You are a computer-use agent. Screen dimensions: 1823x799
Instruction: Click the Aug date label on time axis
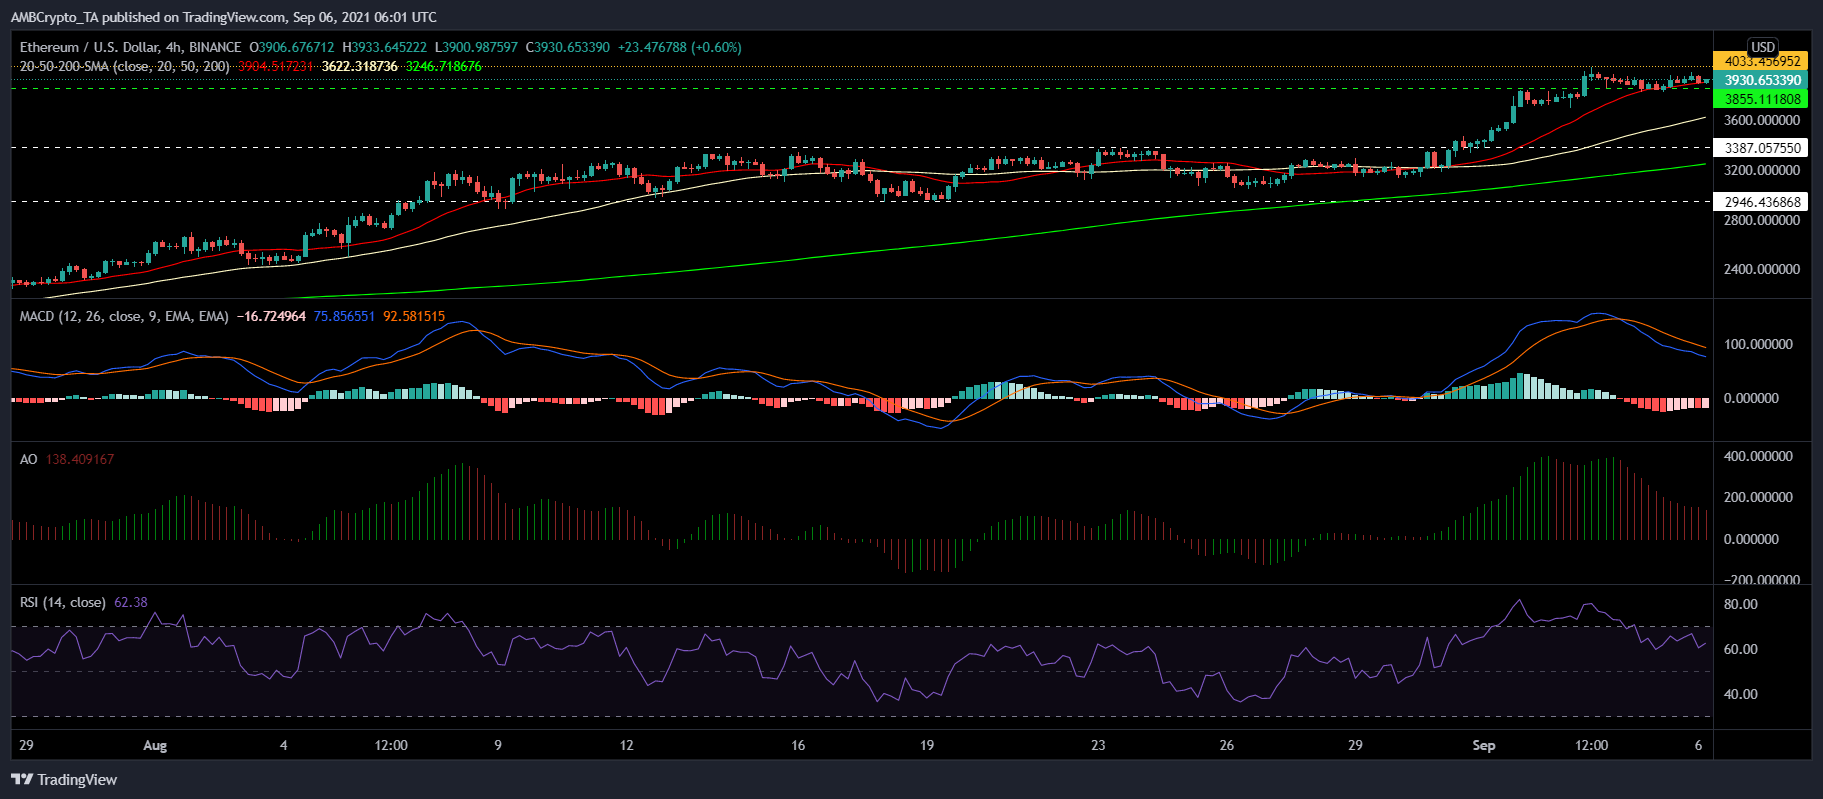point(155,745)
